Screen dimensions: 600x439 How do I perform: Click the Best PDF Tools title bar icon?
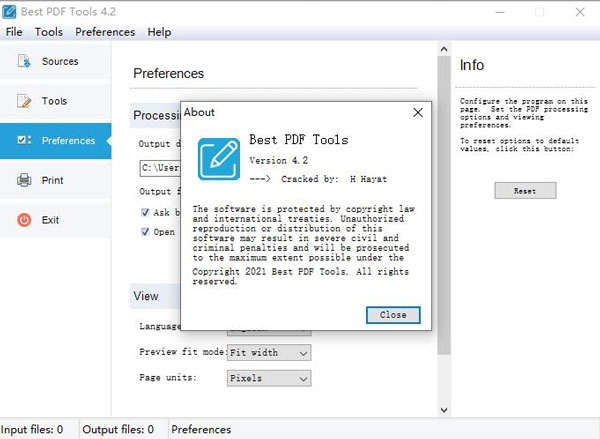pyautogui.click(x=9, y=11)
